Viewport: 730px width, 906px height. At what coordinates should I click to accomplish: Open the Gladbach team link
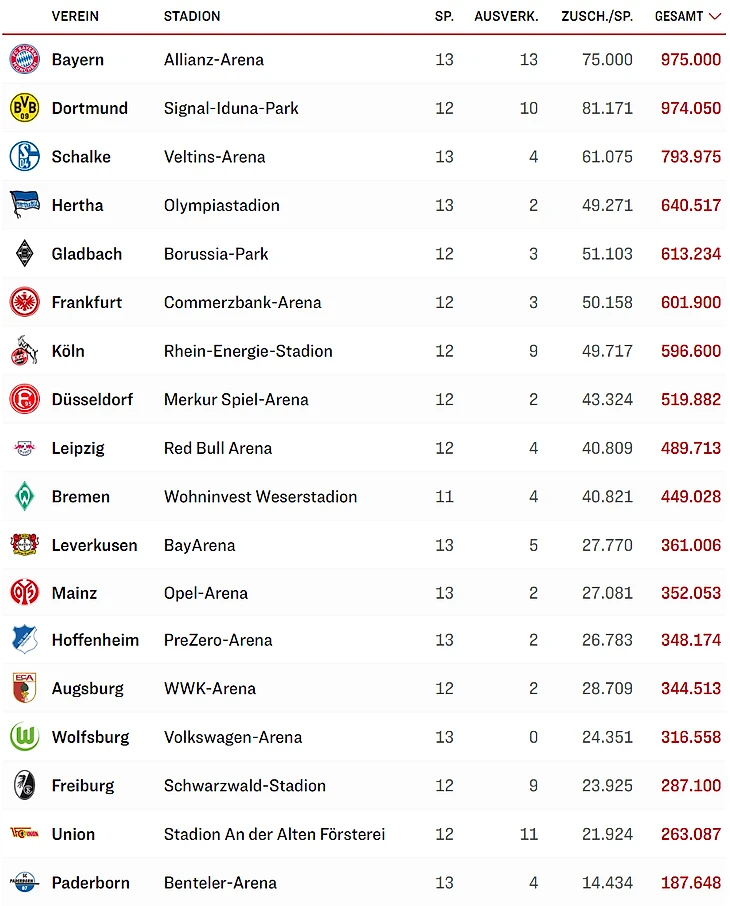(87, 254)
